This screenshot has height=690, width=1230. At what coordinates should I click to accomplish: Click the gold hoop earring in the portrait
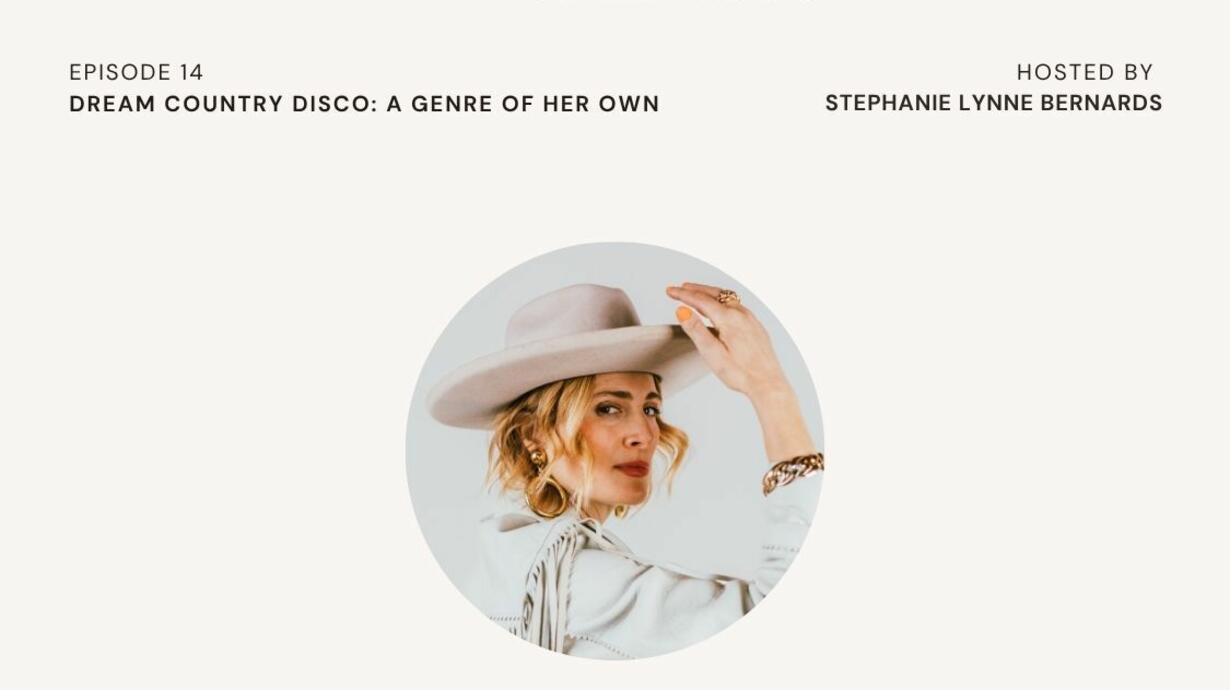(x=546, y=495)
